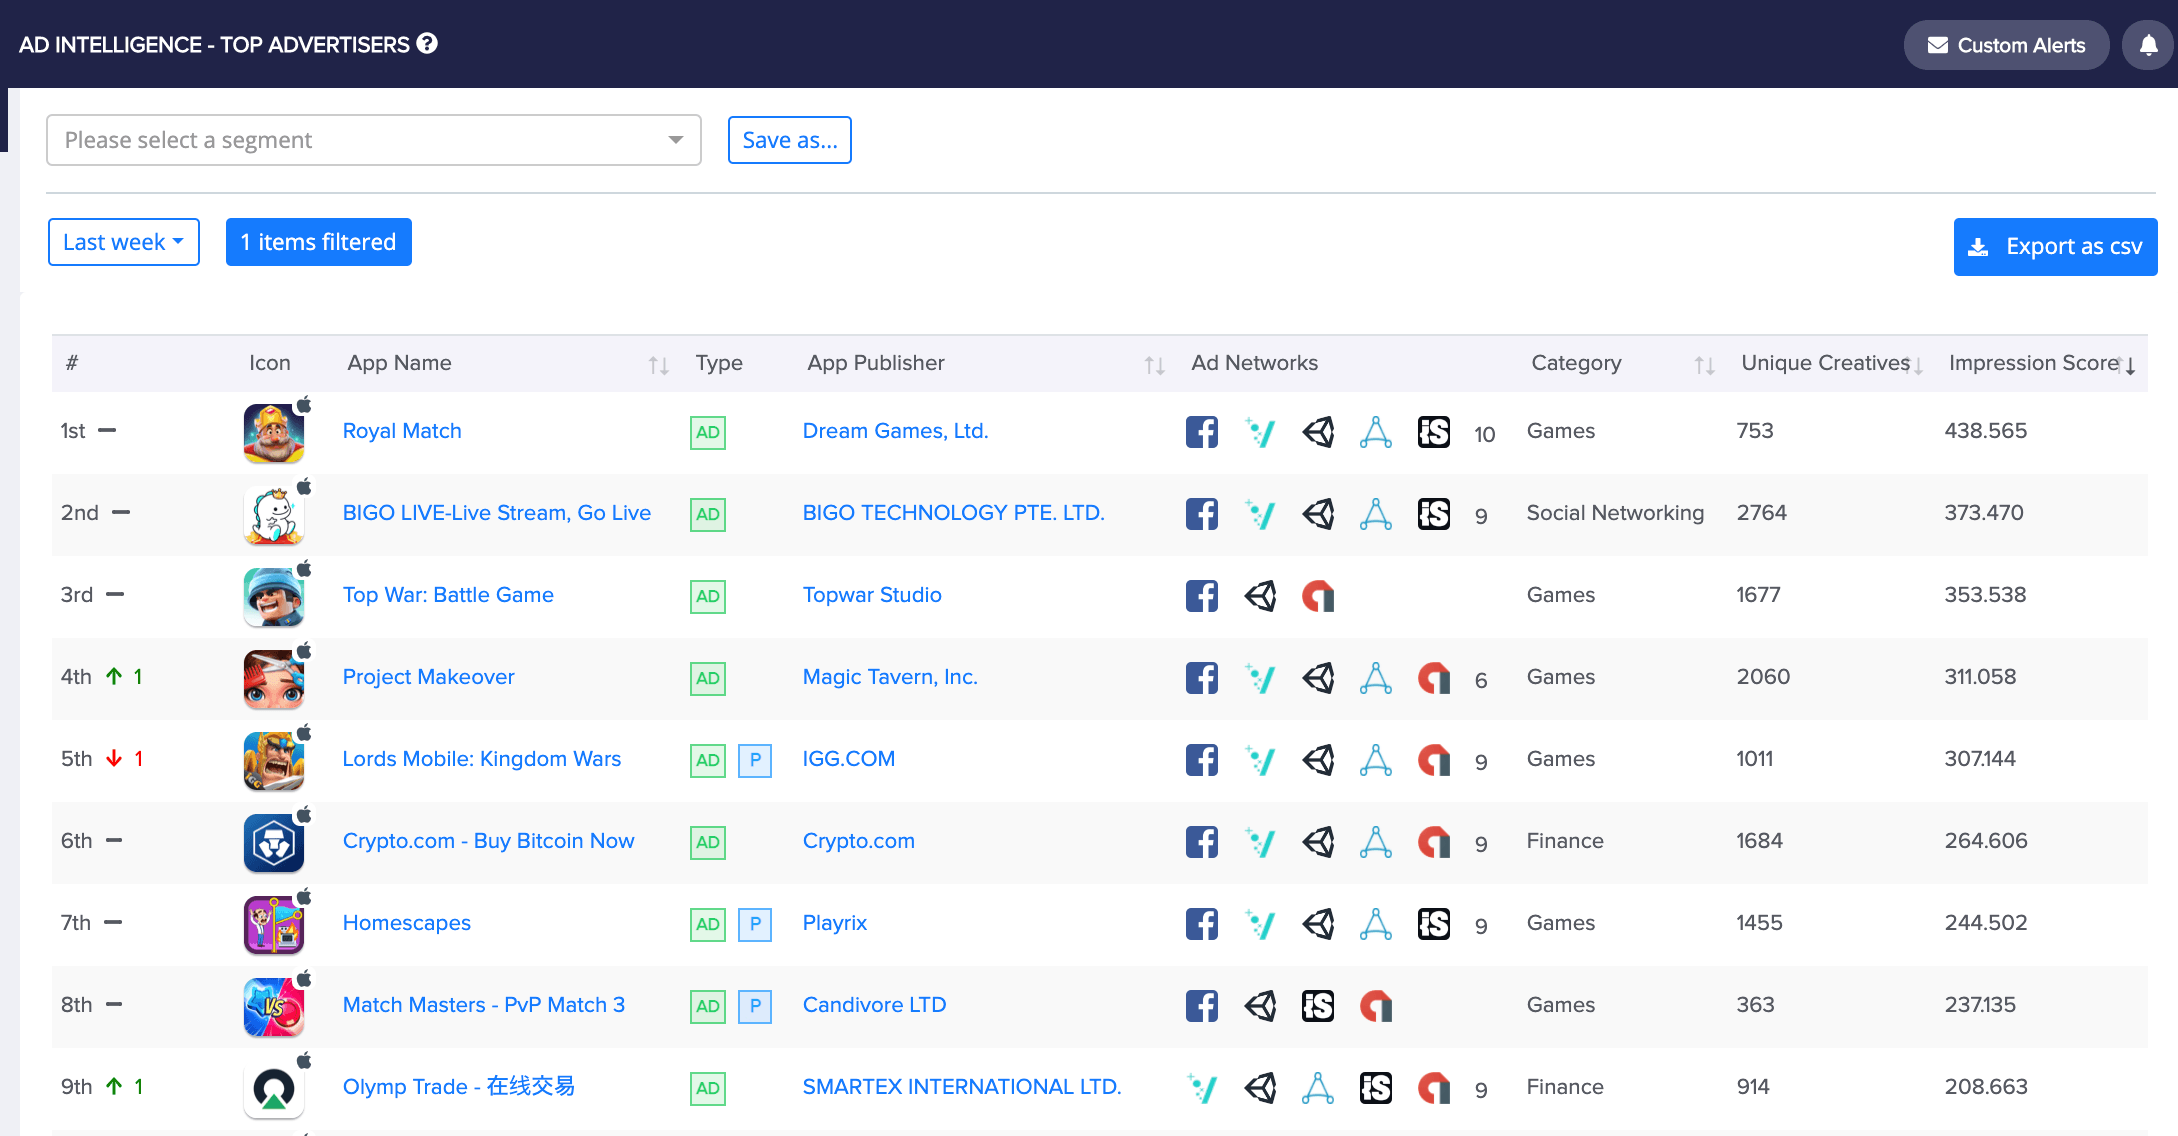The image size is (2178, 1136).
Task: Click the impression score 438.565
Action: [x=1986, y=431]
